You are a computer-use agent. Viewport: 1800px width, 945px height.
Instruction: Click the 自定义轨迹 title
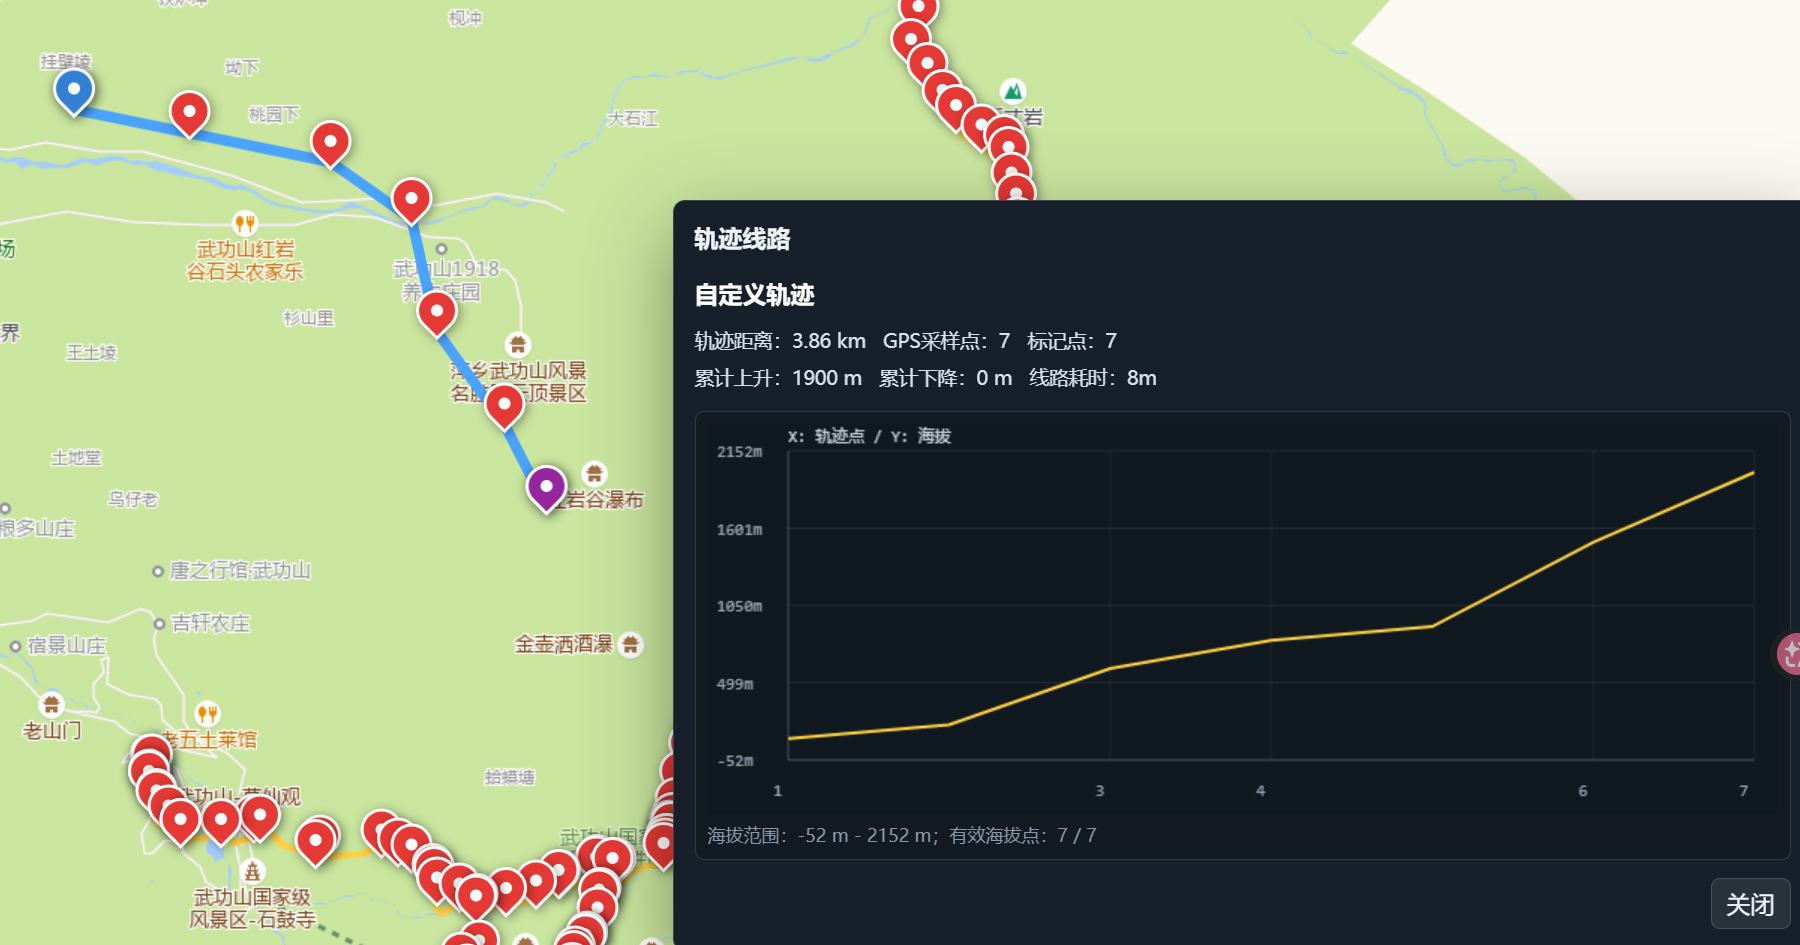[755, 295]
